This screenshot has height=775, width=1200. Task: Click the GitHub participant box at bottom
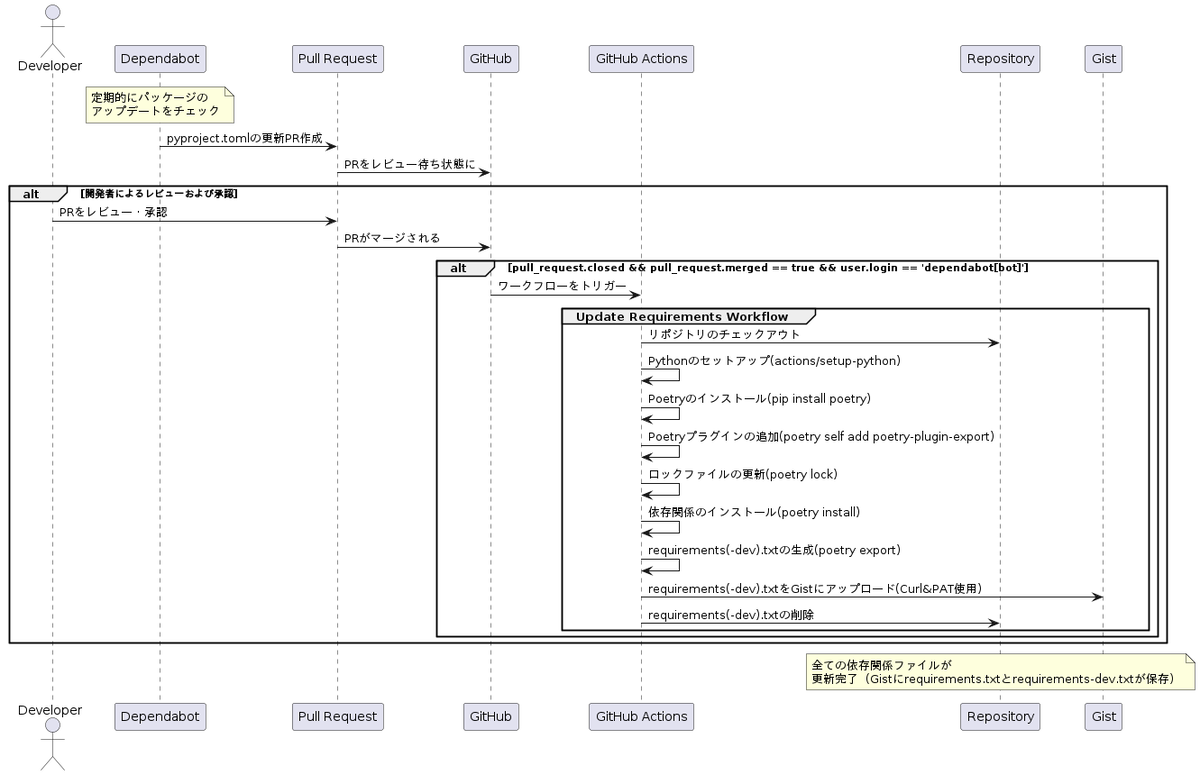[x=491, y=716]
